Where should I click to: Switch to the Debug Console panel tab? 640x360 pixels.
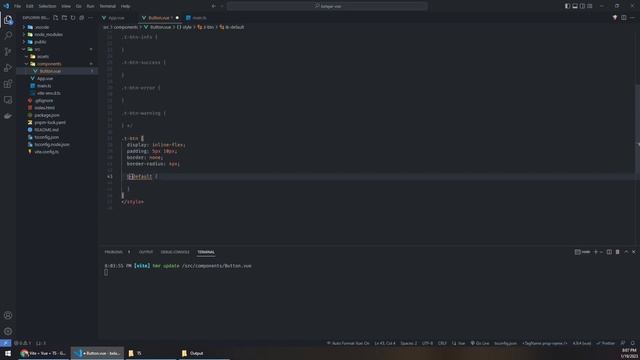175,252
